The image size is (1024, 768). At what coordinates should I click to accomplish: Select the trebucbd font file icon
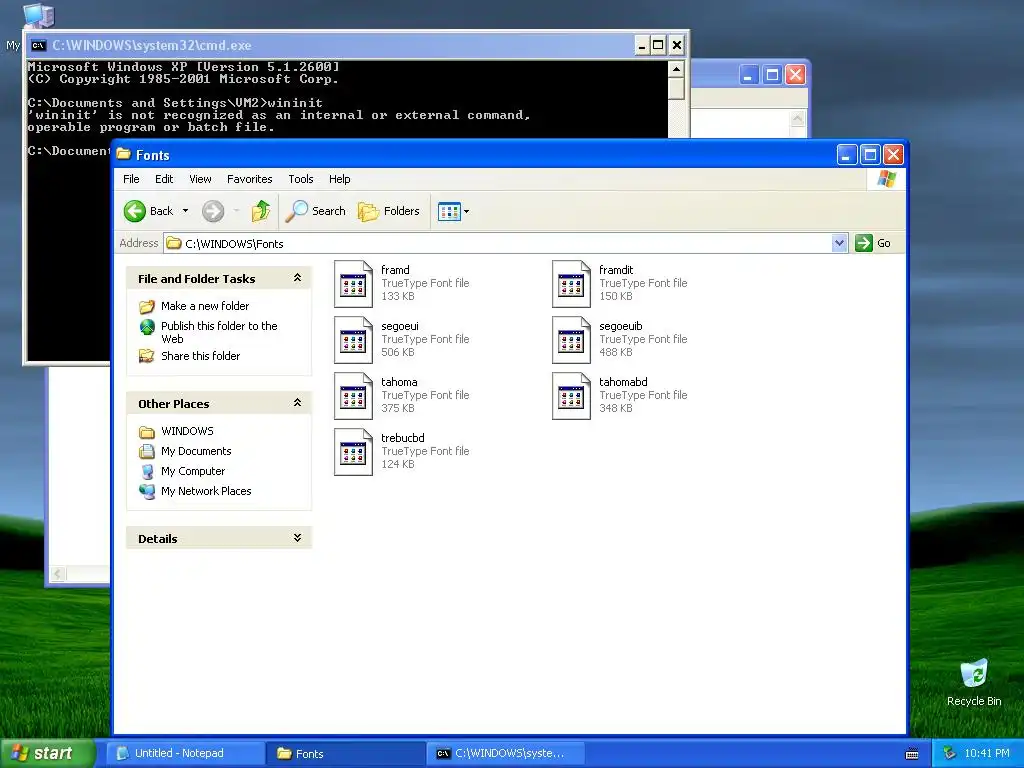[353, 452]
